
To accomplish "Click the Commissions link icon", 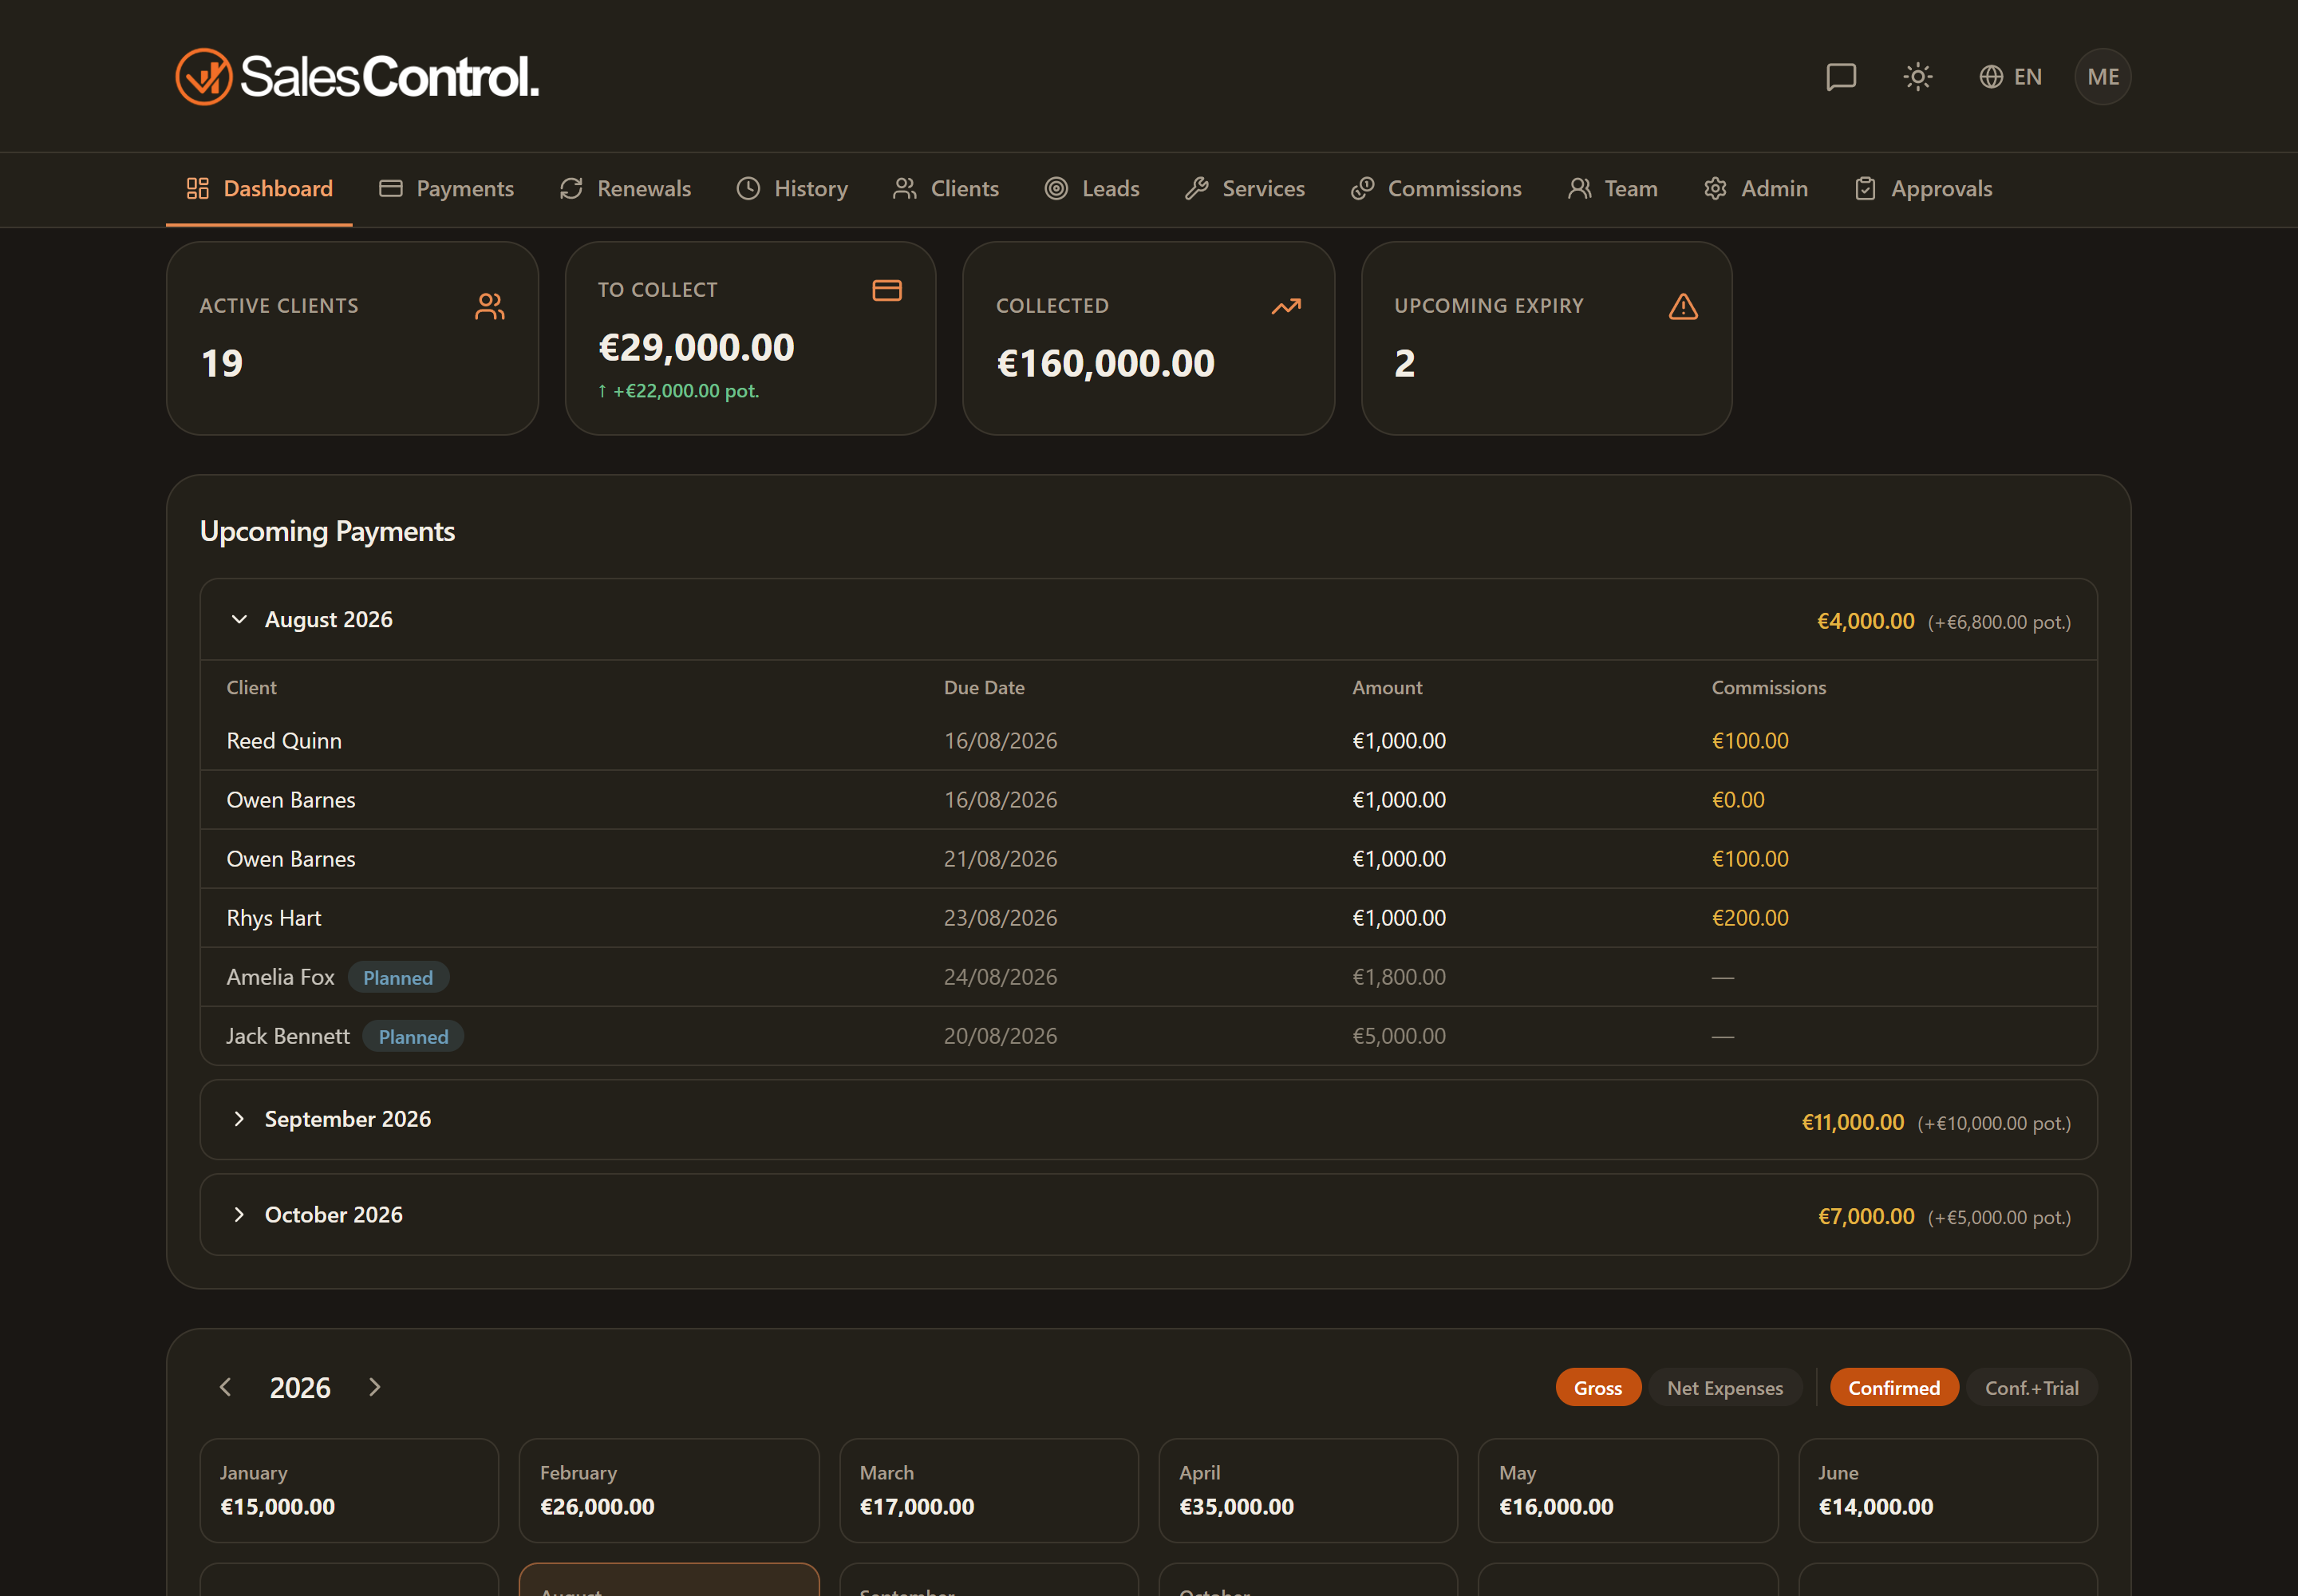I will (1362, 188).
